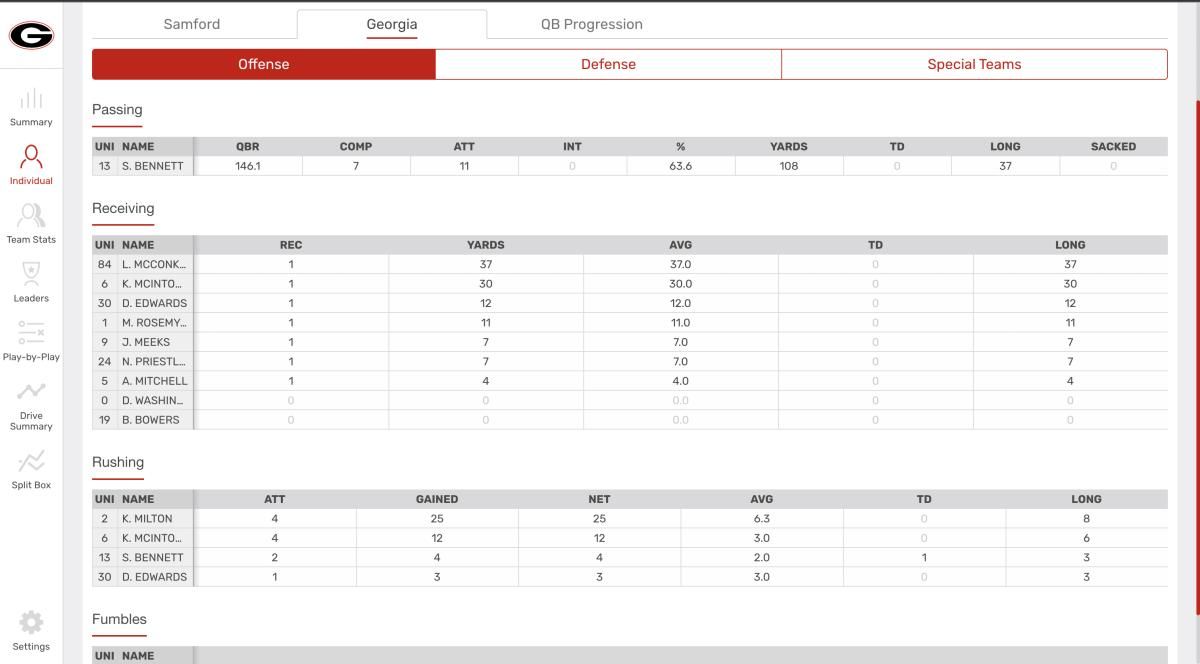
Task: Switch to Special Teams section
Action: click(x=974, y=64)
